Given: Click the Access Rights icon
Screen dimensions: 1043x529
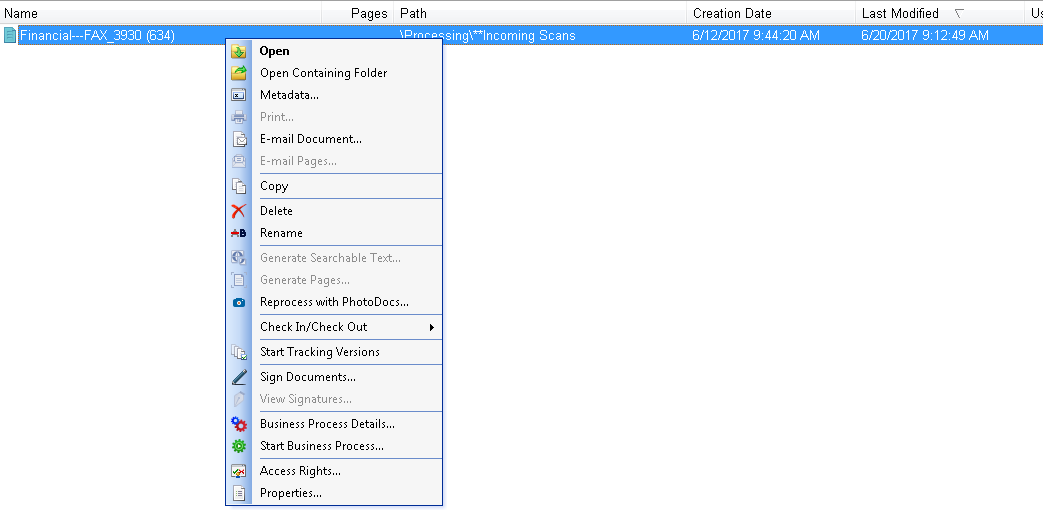Looking at the screenshot, I should tap(239, 471).
